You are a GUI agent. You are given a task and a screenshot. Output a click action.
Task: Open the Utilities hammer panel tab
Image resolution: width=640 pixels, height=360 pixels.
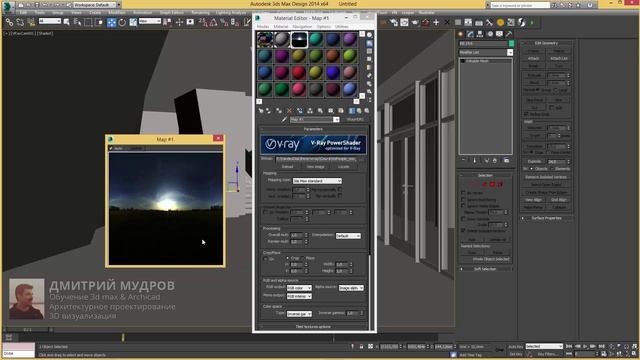[509, 34]
